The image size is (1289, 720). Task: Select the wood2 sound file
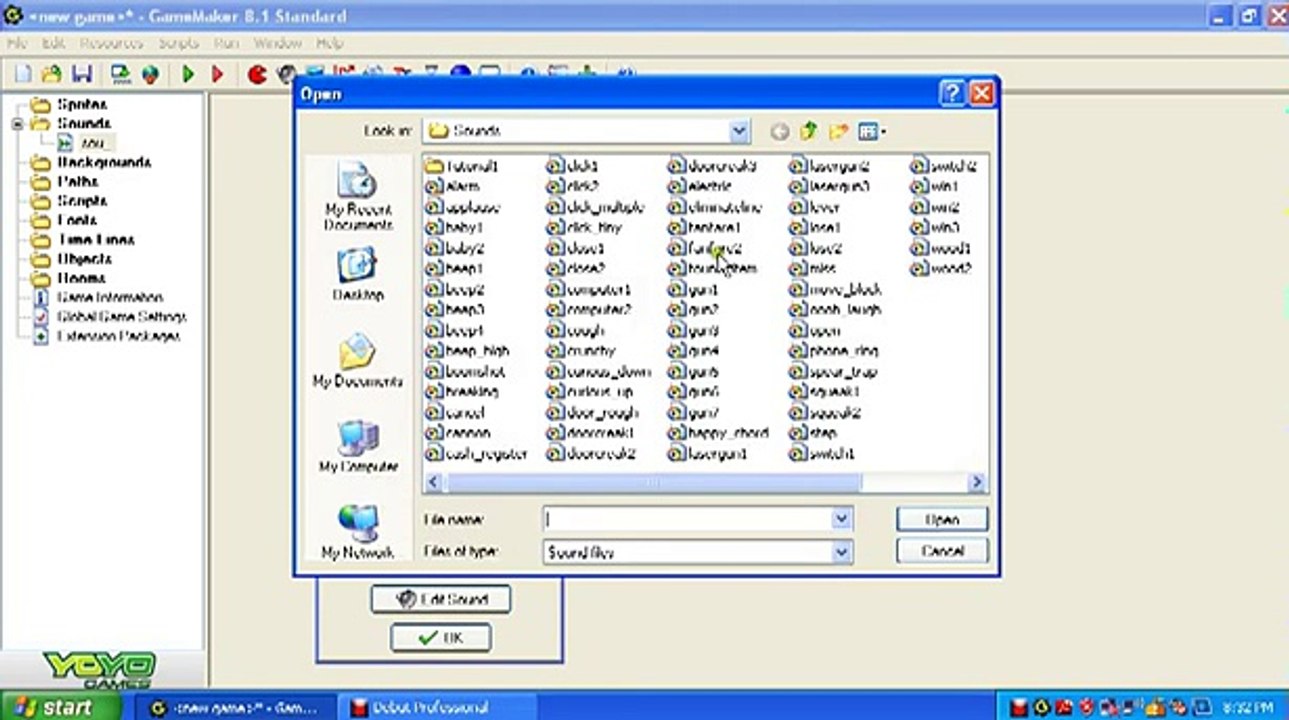941,269
